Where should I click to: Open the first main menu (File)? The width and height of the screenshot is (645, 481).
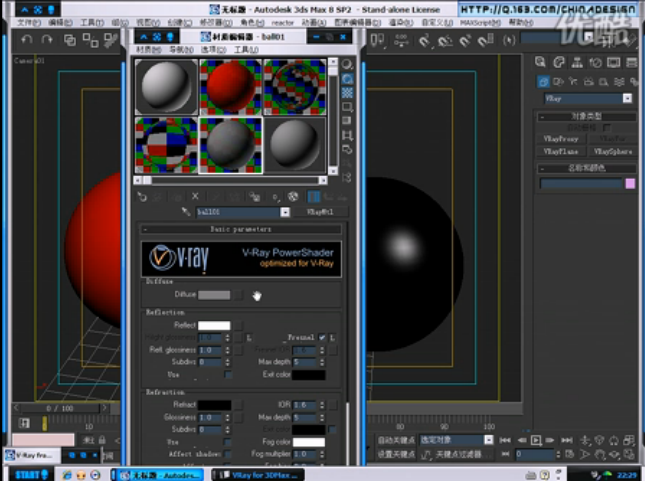click(x=28, y=23)
